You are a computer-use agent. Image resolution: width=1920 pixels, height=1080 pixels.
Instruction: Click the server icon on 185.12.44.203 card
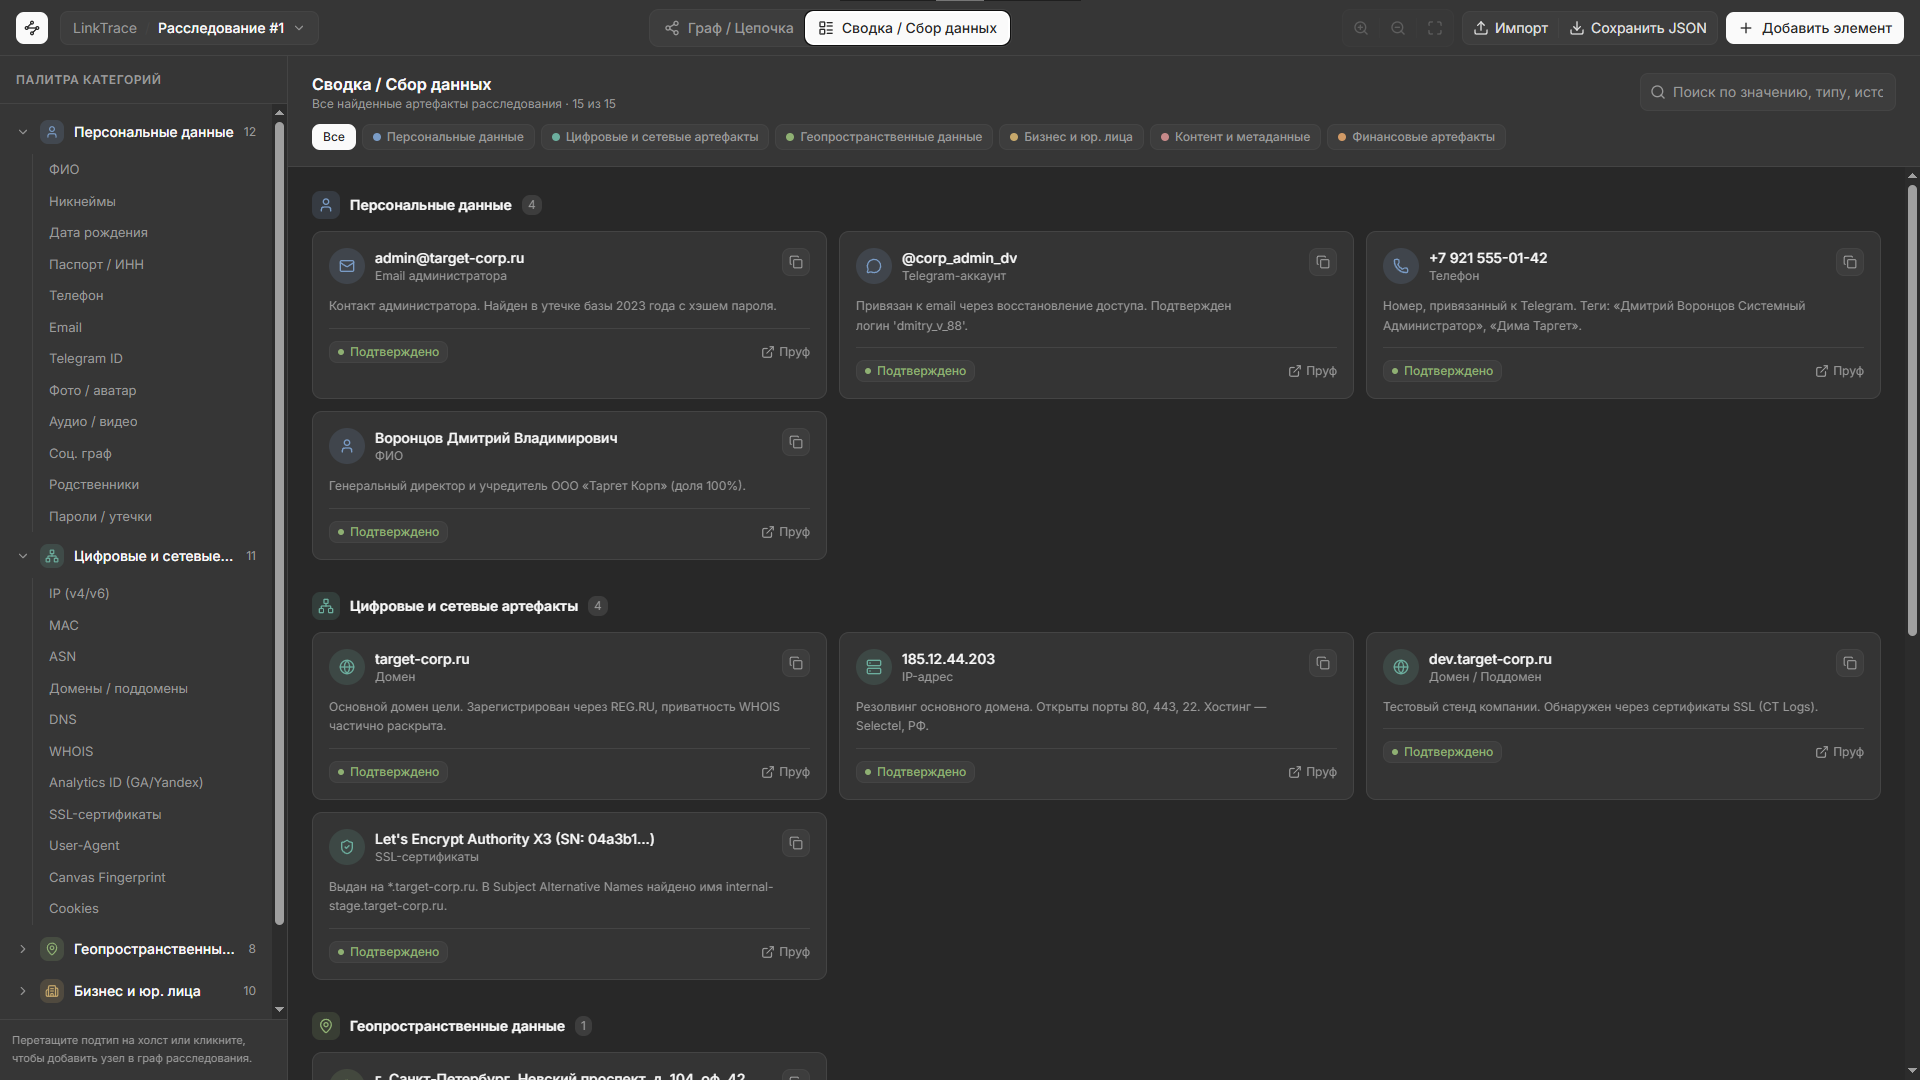(x=874, y=667)
